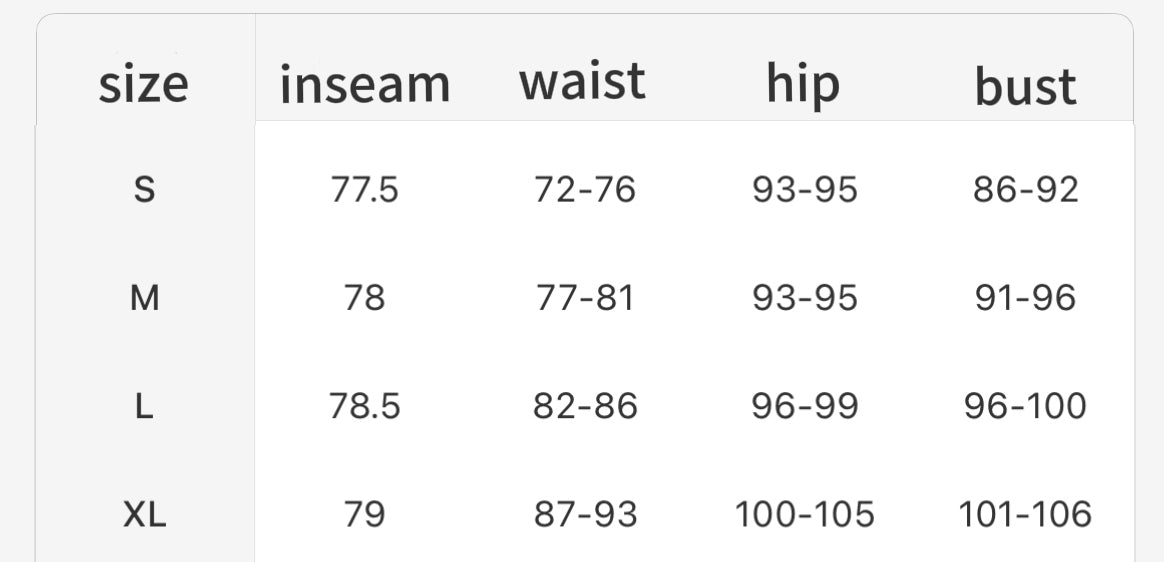Click the "size" column header
Screen dimensions: 1164x562
tap(144, 84)
